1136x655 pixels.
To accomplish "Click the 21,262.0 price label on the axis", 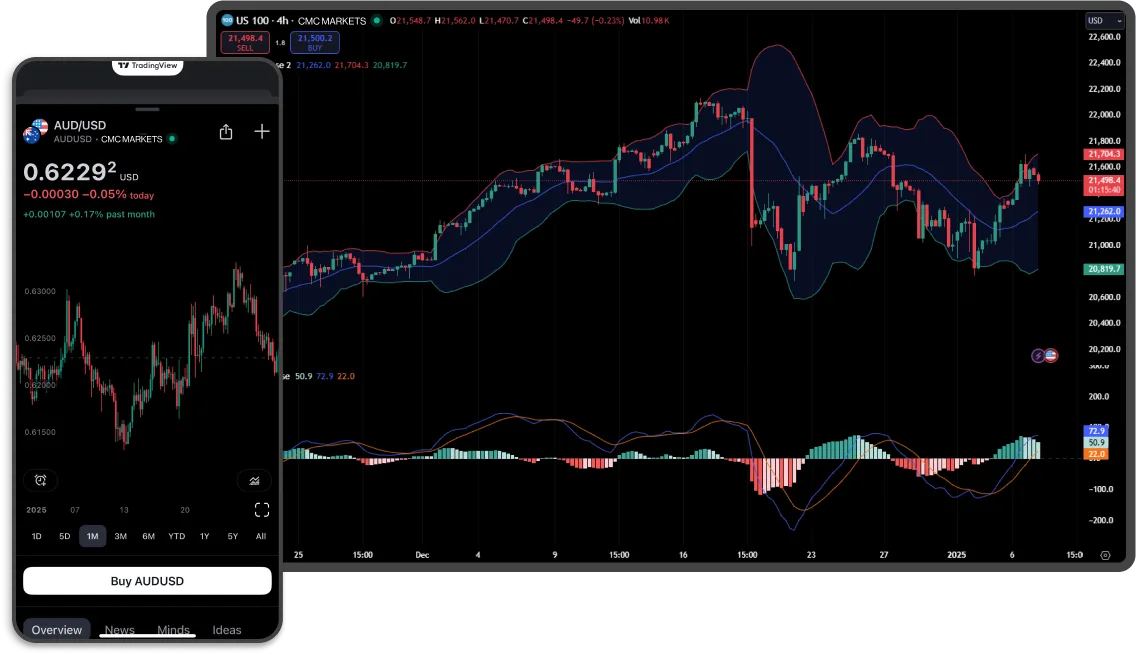I will pos(1104,211).
